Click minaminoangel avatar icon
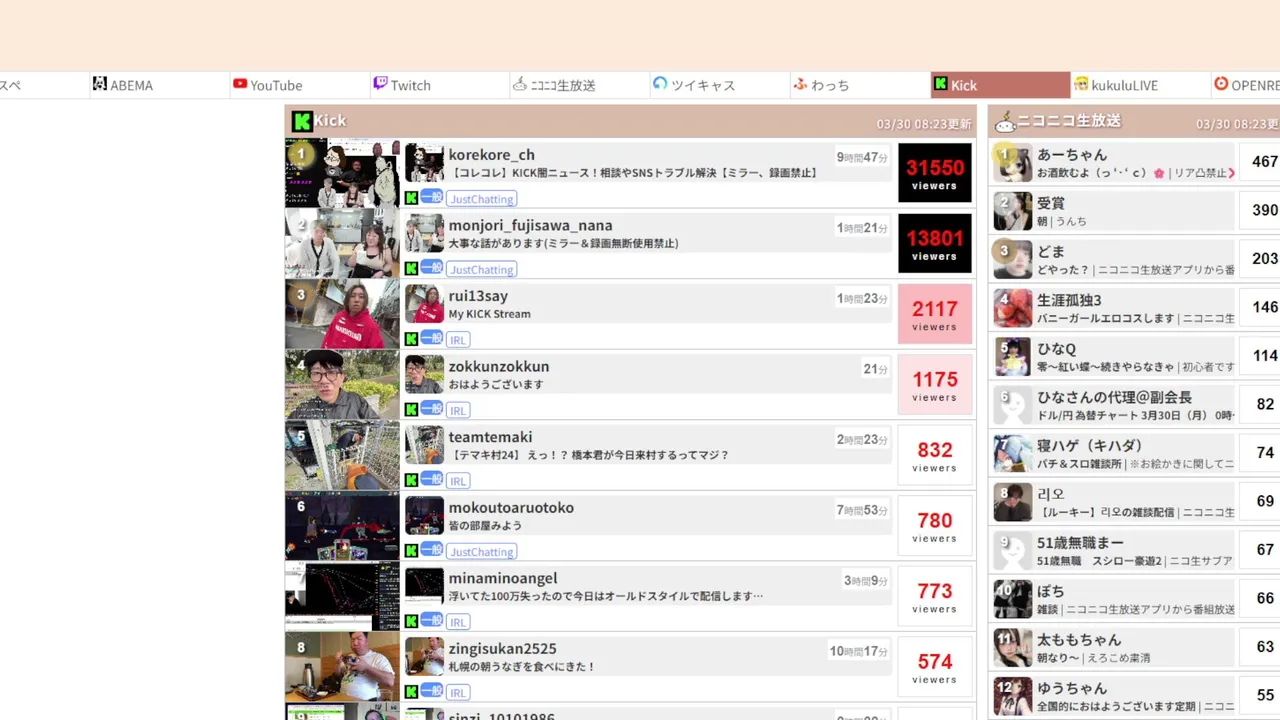Viewport: 1280px width, 720px height. 424,586
